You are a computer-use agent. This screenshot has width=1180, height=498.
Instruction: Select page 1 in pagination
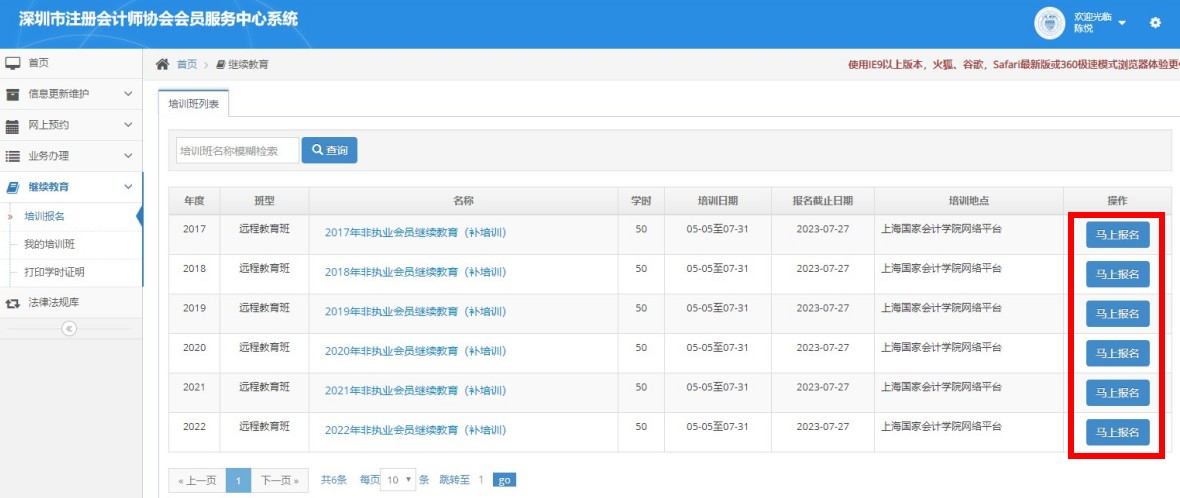pos(239,480)
